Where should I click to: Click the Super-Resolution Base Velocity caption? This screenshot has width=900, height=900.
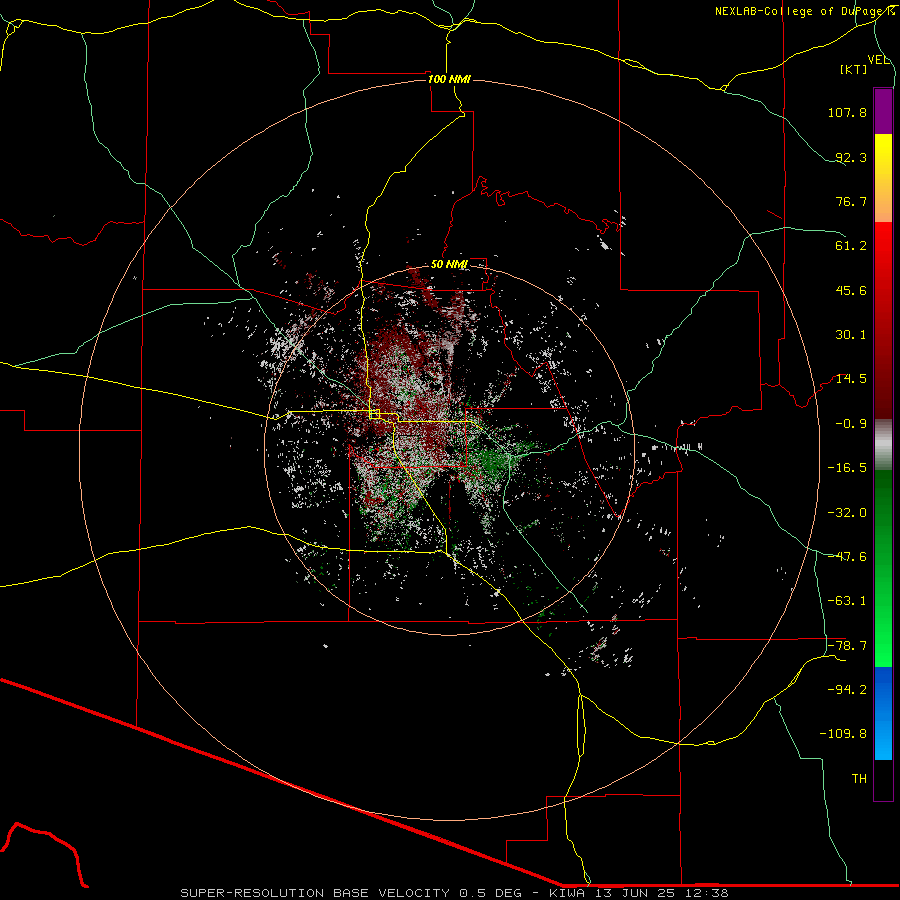pyautogui.click(x=455, y=893)
